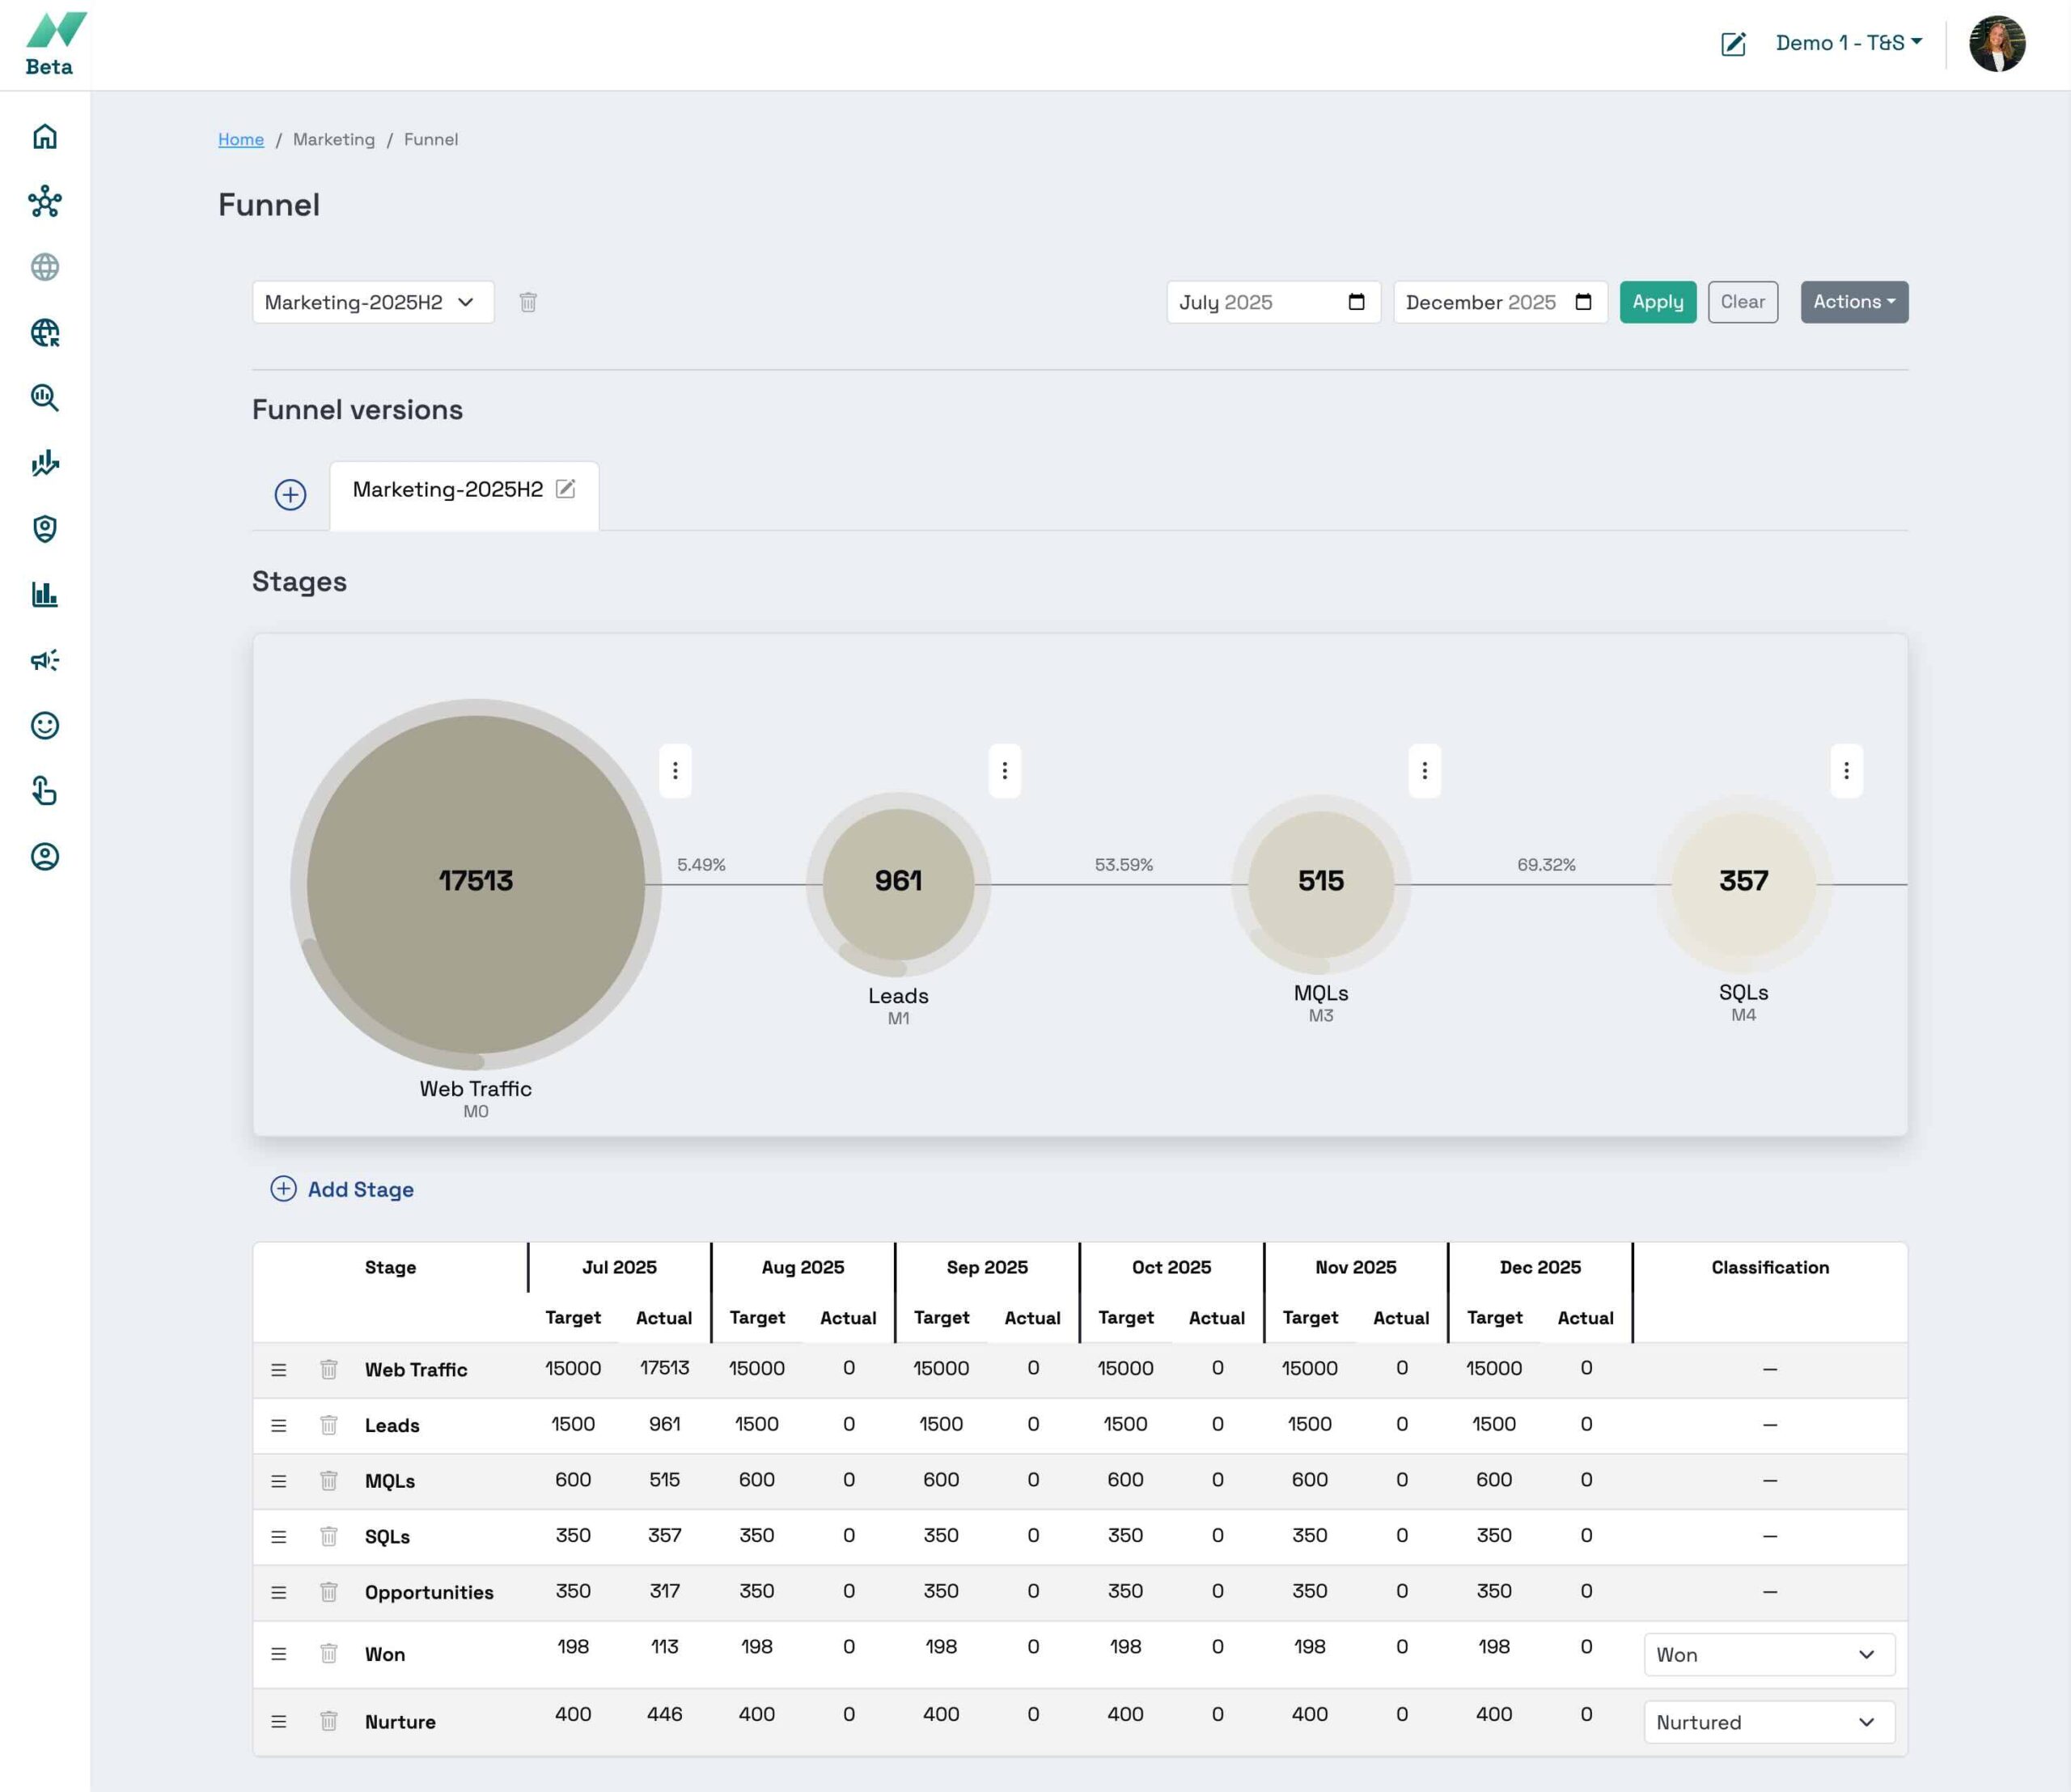Image resolution: width=2071 pixels, height=1792 pixels.
Task: Open options menu for Leads stage
Action: pos(1004,770)
